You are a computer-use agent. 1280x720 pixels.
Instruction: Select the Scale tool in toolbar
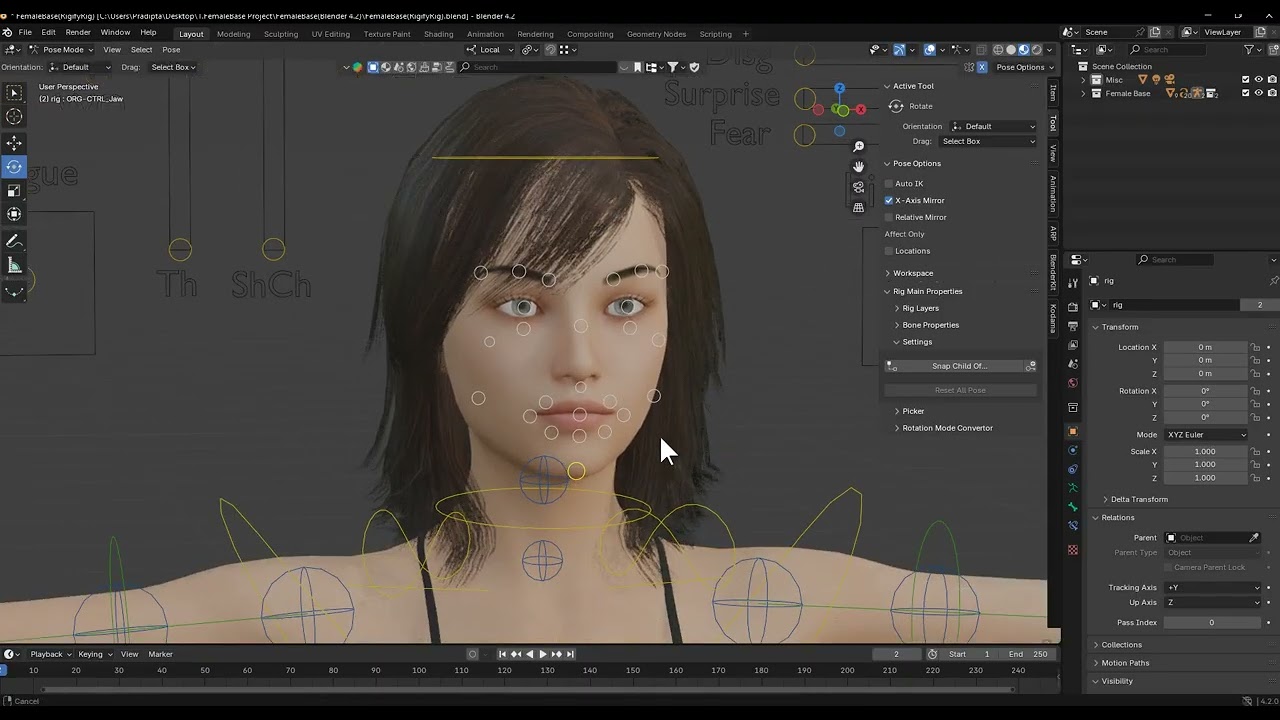pyautogui.click(x=14, y=190)
